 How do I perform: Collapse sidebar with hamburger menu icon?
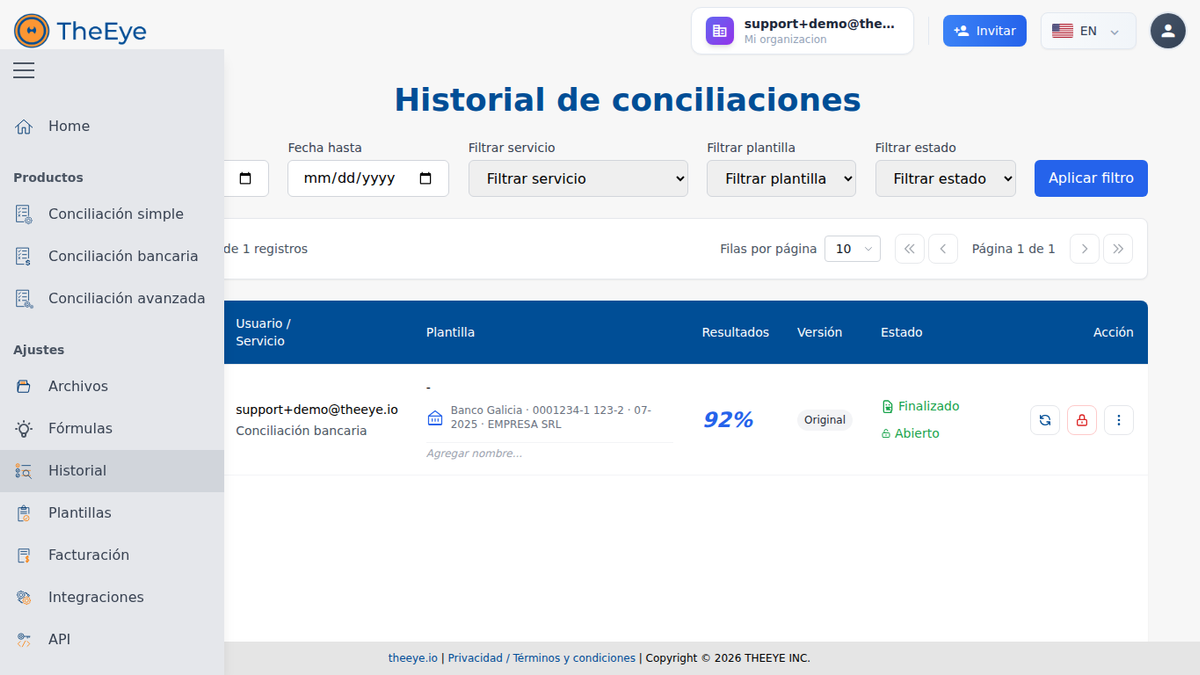tap(24, 70)
